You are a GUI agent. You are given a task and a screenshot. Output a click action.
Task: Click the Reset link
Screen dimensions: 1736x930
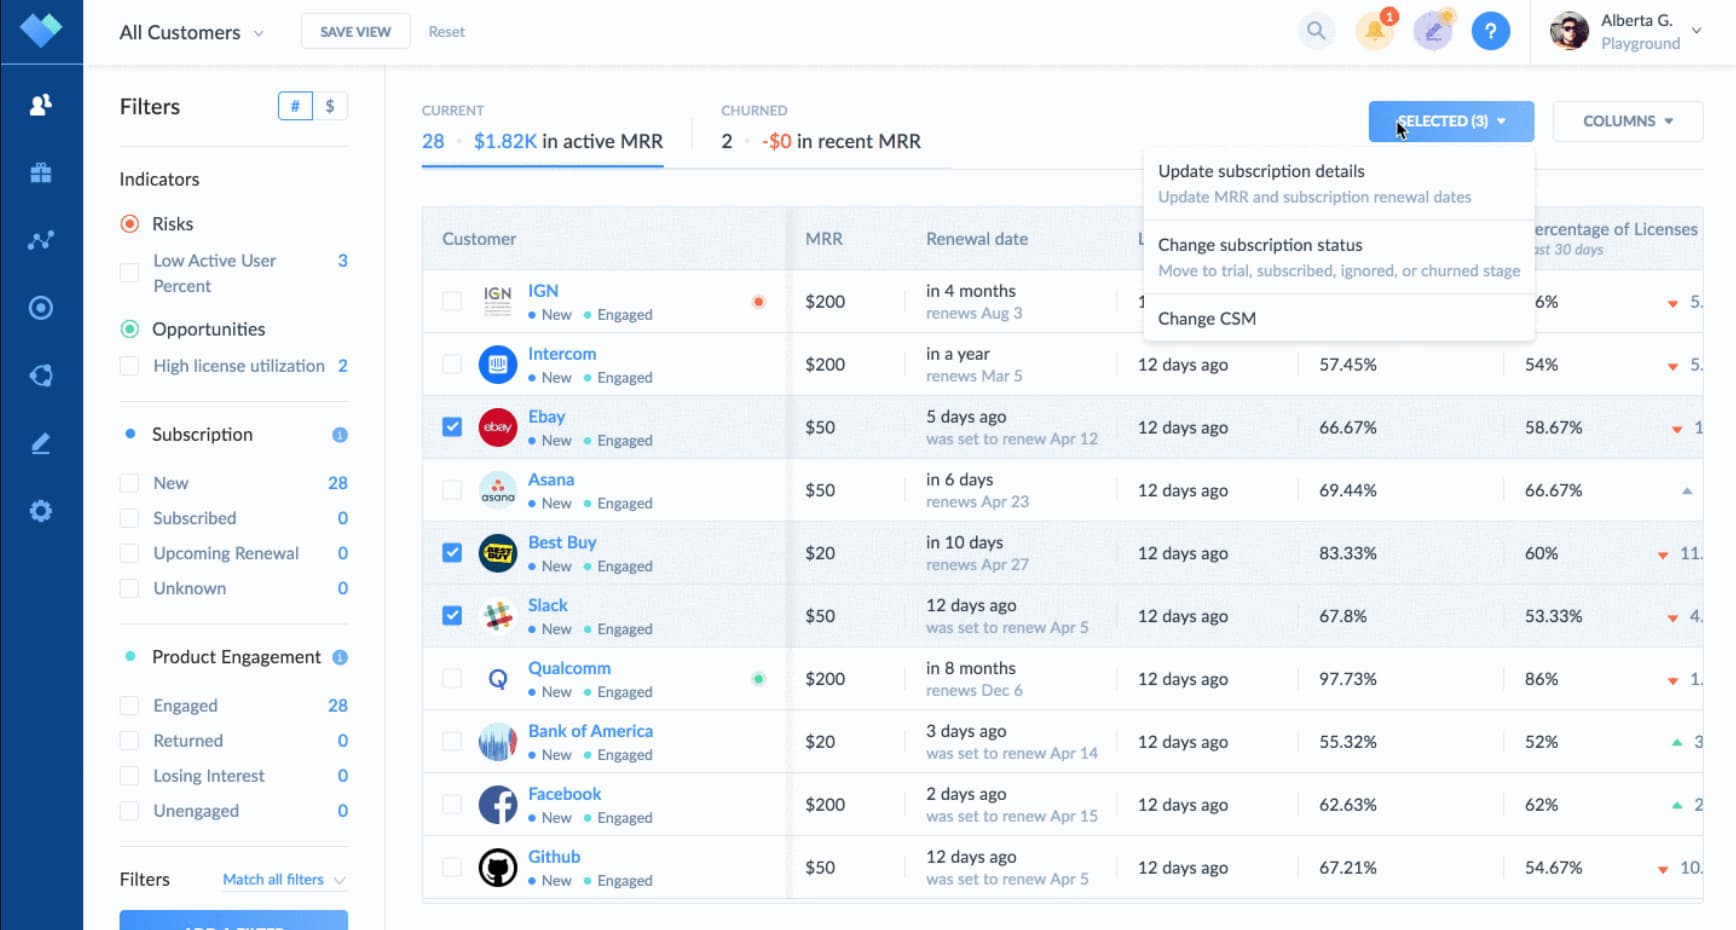tap(446, 32)
